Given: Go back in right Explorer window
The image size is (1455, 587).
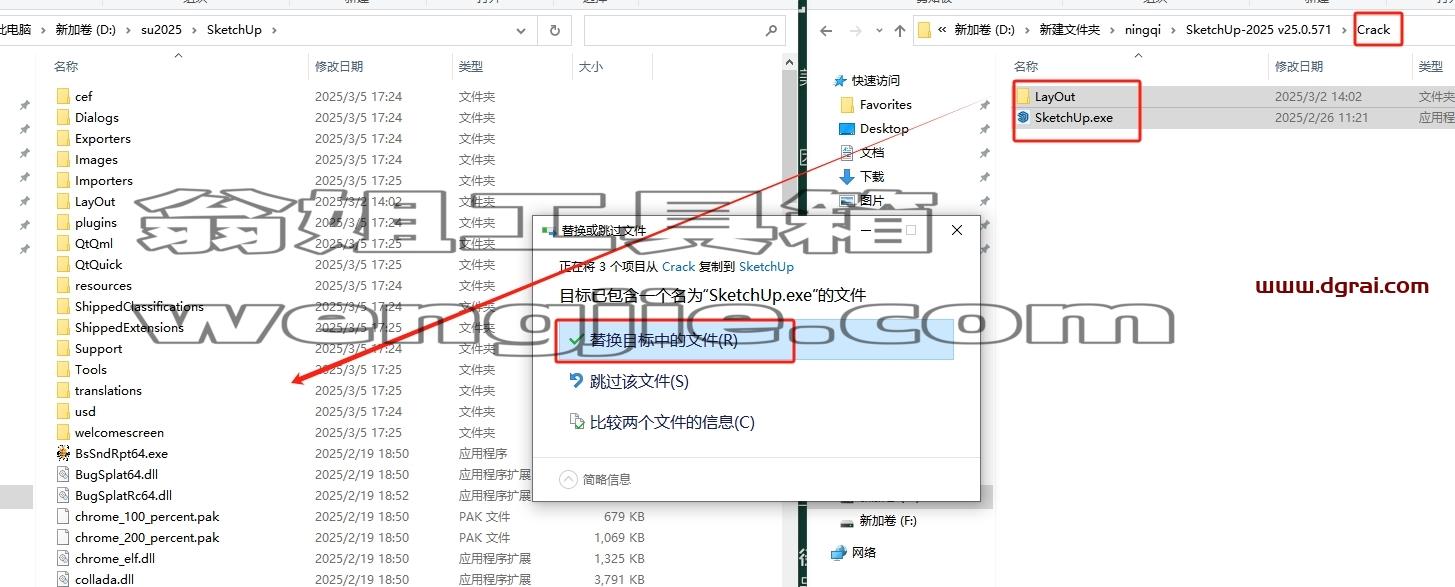Looking at the screenshot, I should [826, 30].
